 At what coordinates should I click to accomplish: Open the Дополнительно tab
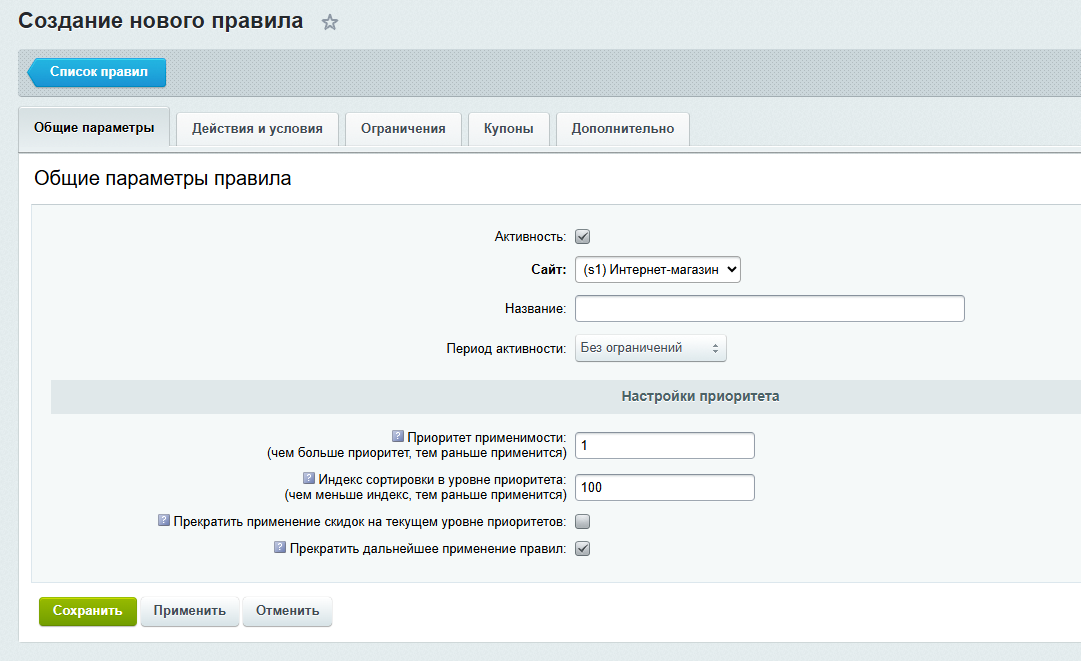(622, 128)
